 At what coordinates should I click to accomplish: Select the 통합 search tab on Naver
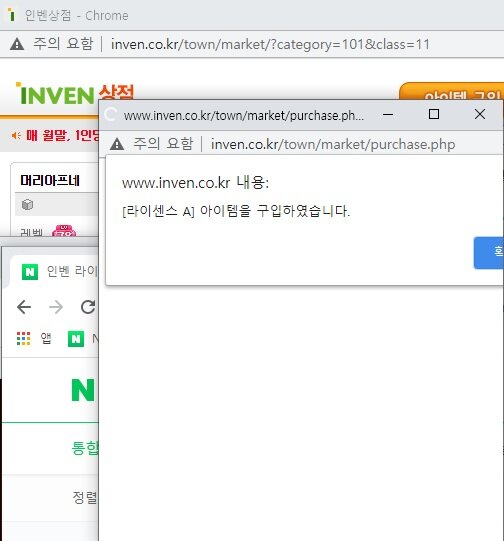click(x=85, y=448)
